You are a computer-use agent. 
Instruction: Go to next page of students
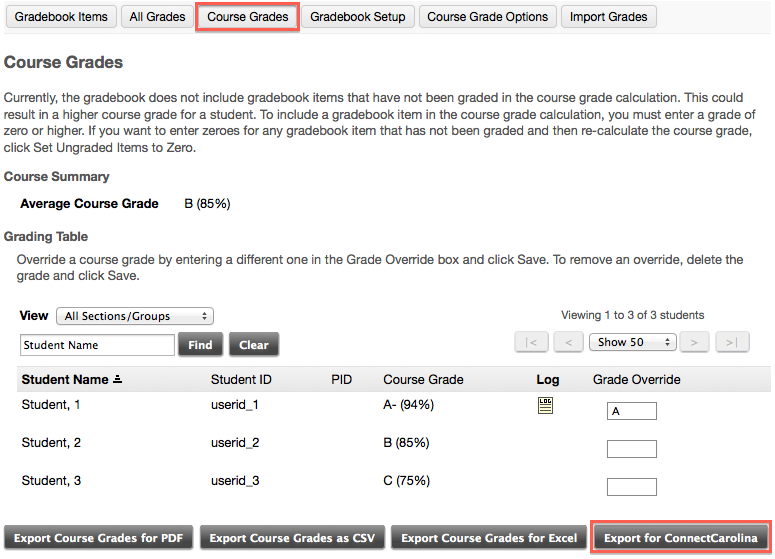[694, 342]
